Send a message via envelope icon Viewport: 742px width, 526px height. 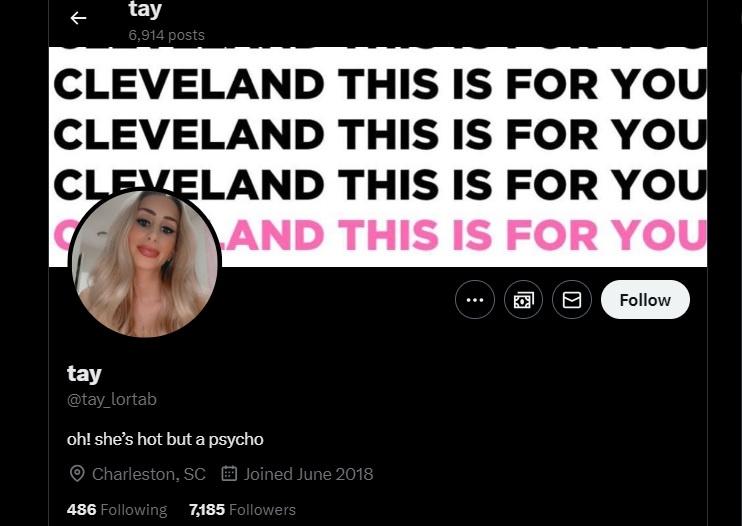click(572, 299)
